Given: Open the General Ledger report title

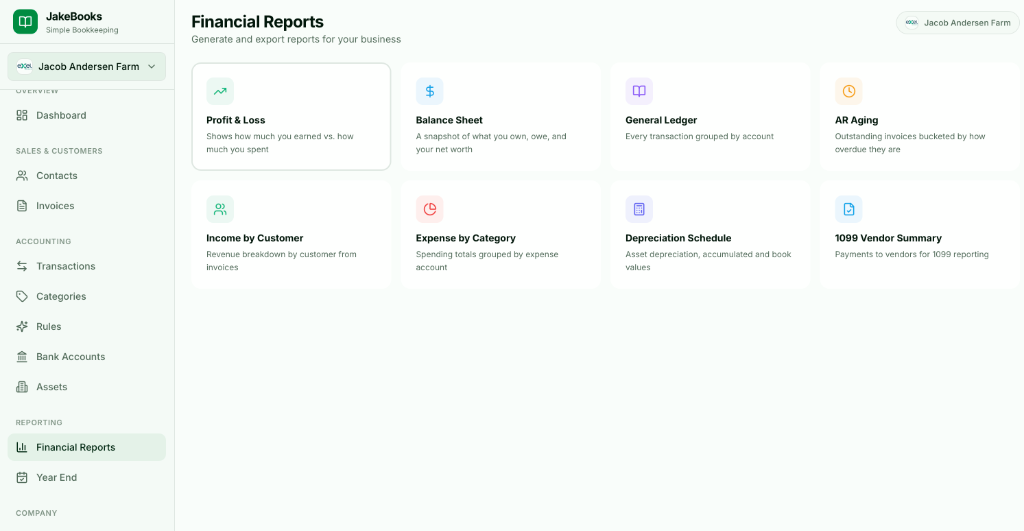Looking at the screenshot, I should 661,120.
